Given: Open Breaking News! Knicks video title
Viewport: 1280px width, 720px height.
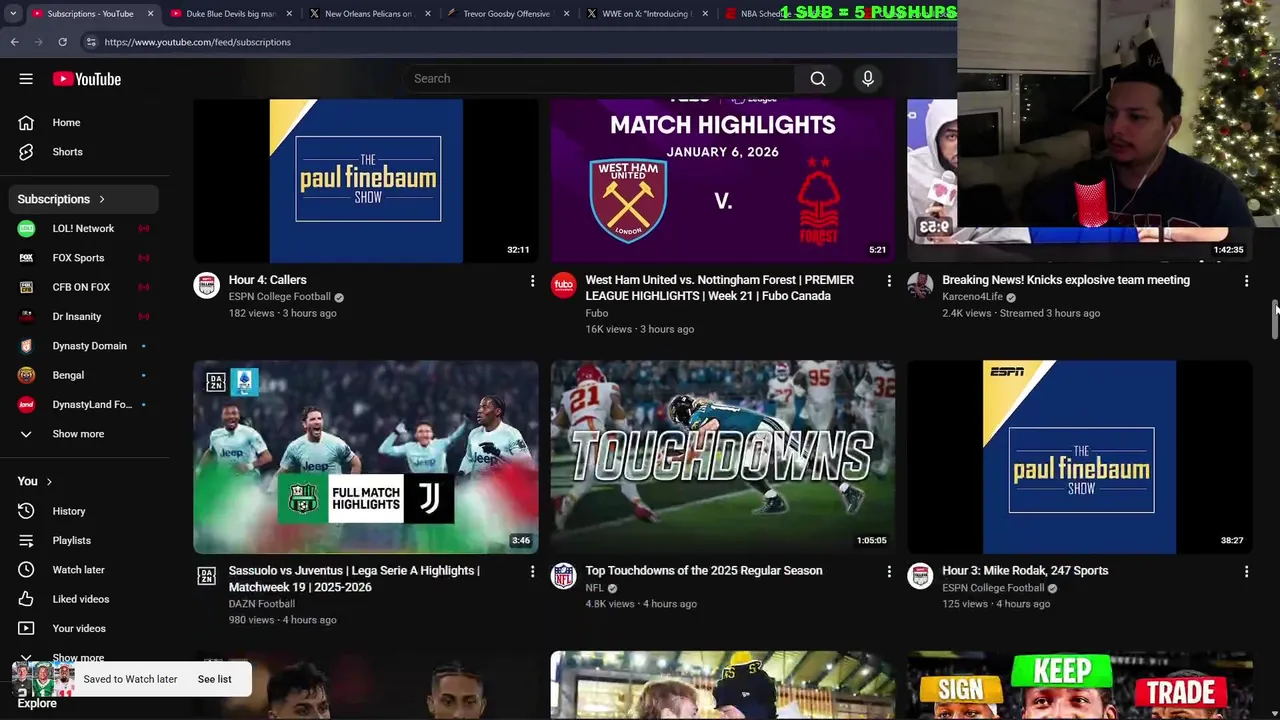Looking at the screenshot, I should [x=1066, y=280].
